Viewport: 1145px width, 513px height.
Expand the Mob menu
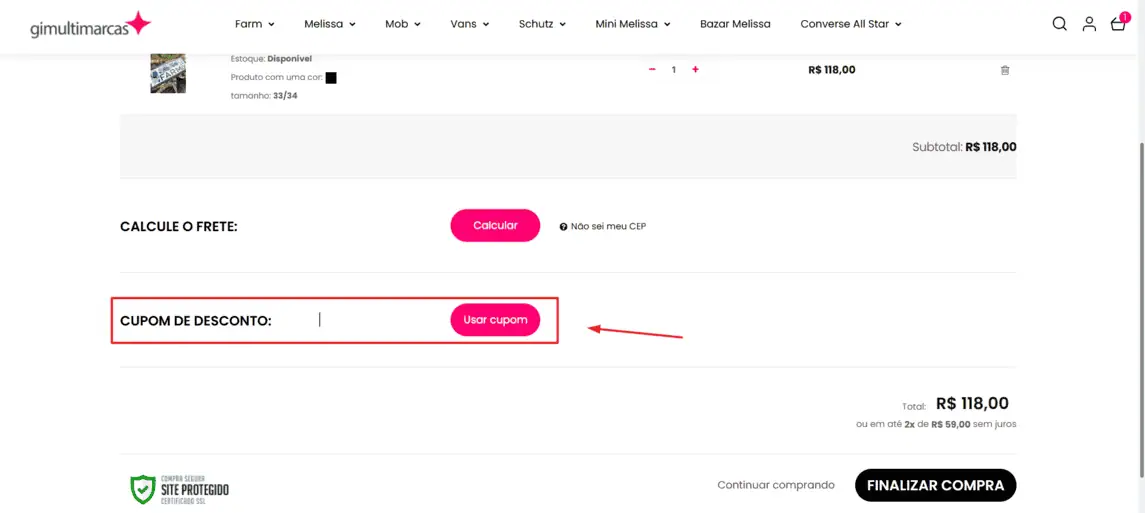click(403, 23)
